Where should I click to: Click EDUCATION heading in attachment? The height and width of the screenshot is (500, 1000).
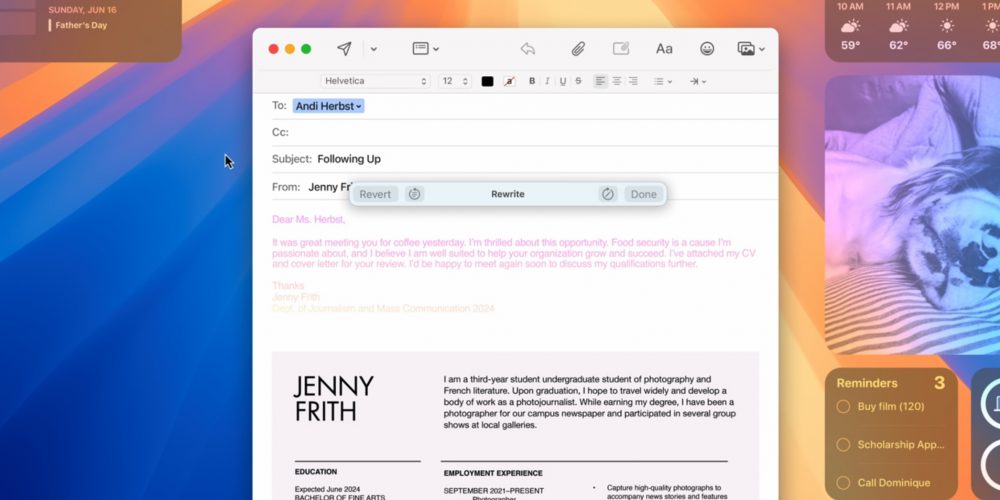tap(316, 472)
